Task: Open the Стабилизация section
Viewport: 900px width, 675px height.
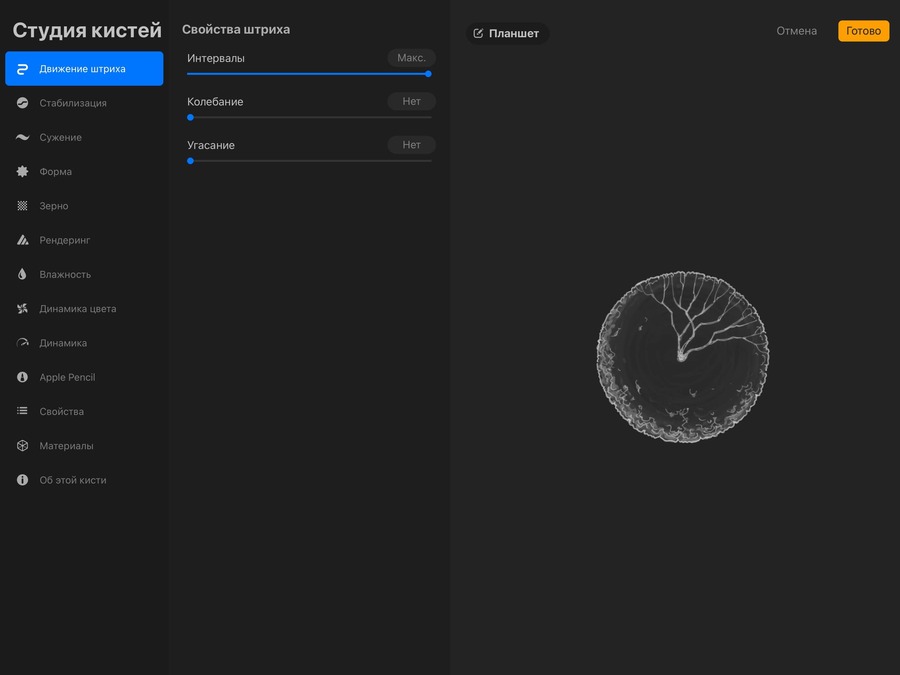Action: point(84,103)
